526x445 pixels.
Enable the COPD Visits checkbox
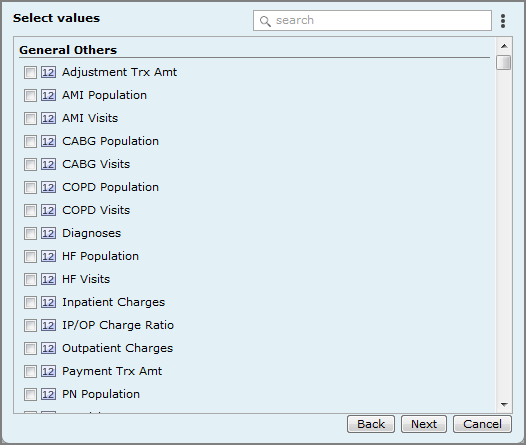[30, 211]
